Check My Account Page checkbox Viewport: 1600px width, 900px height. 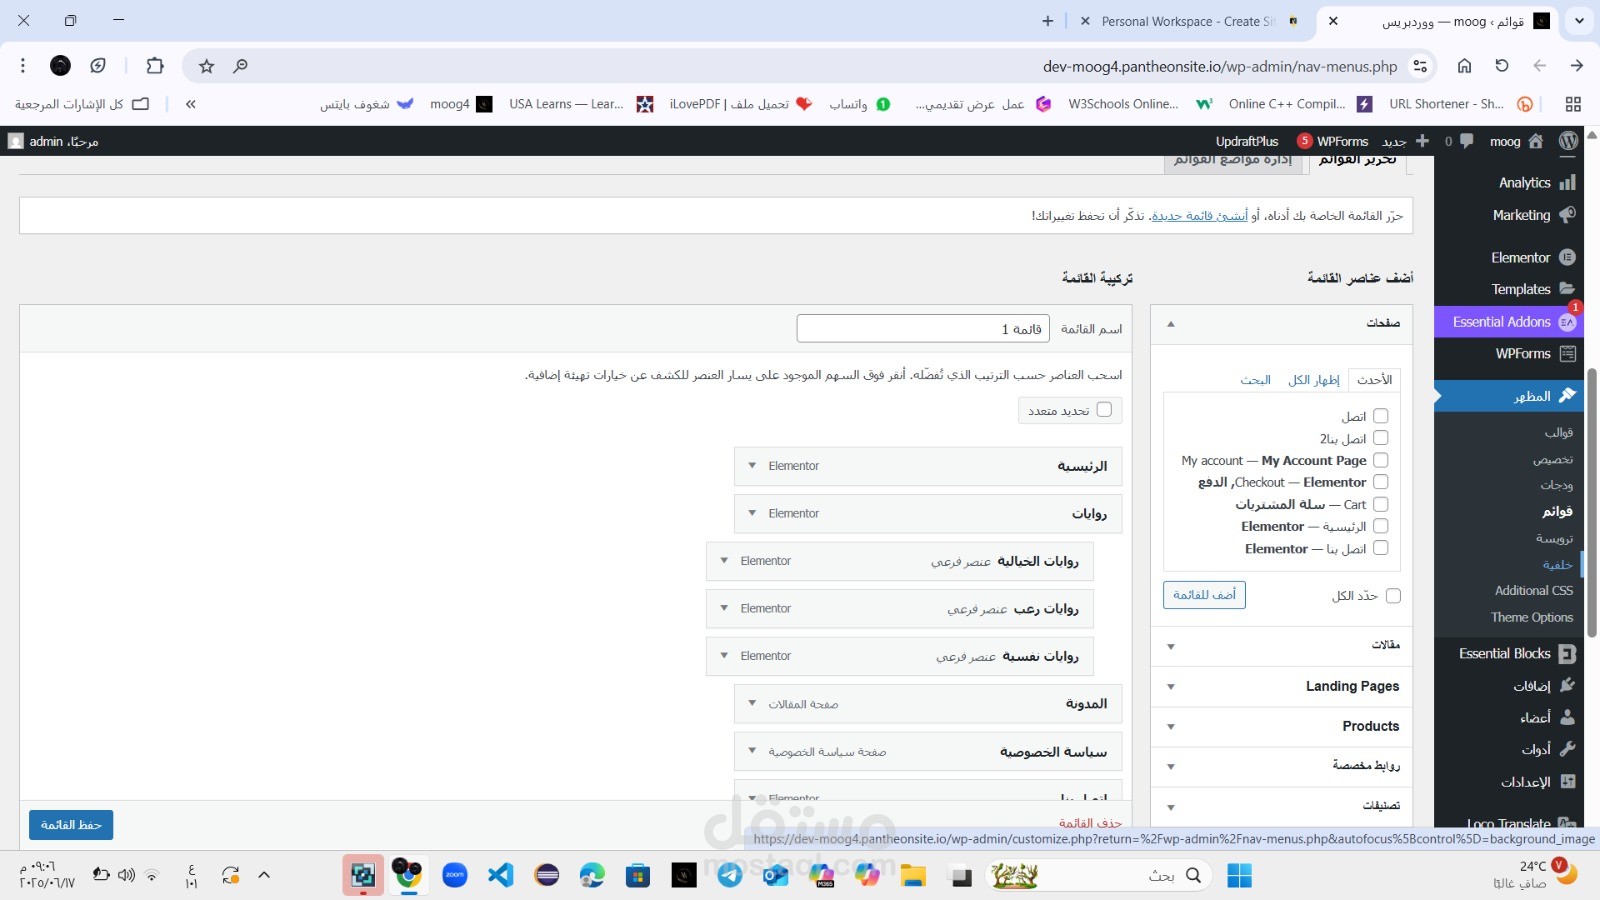(1381, 460)
